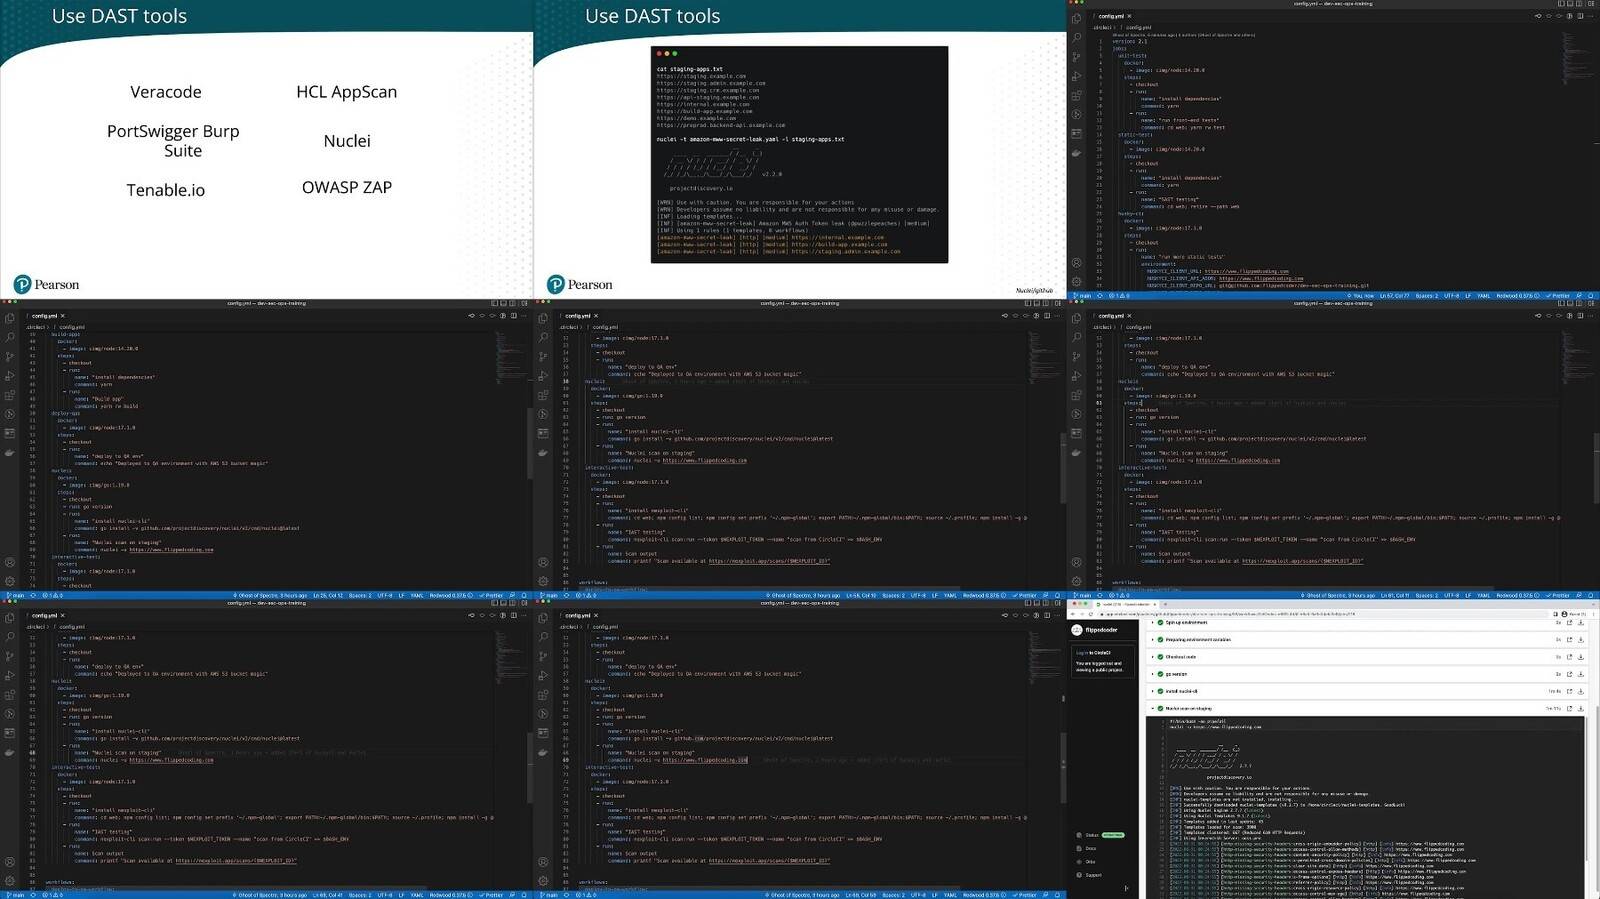The width and height of the screenshot is (1600, 899).
Task: Click Prettier in version 2.1 VS Code status bar
Action: click(x=1558, y=295)
